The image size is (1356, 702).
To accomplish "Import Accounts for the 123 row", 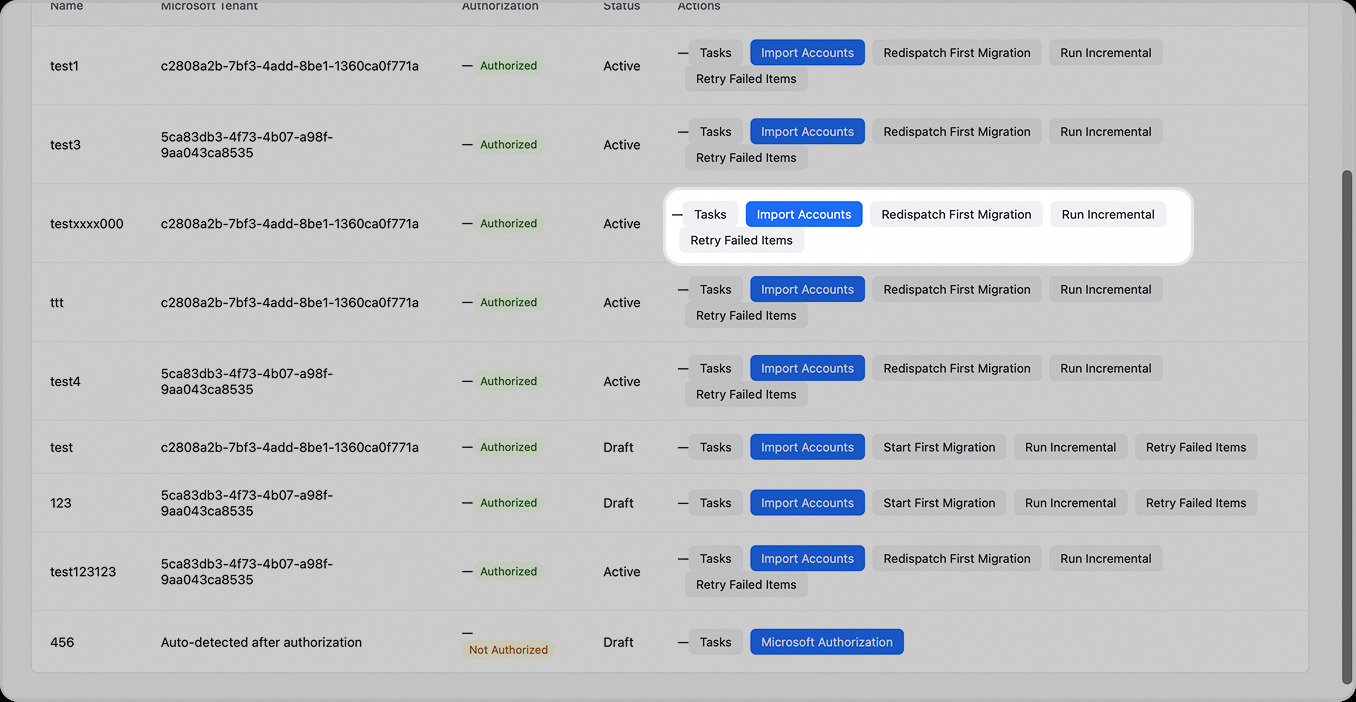I will click(807, 503).
